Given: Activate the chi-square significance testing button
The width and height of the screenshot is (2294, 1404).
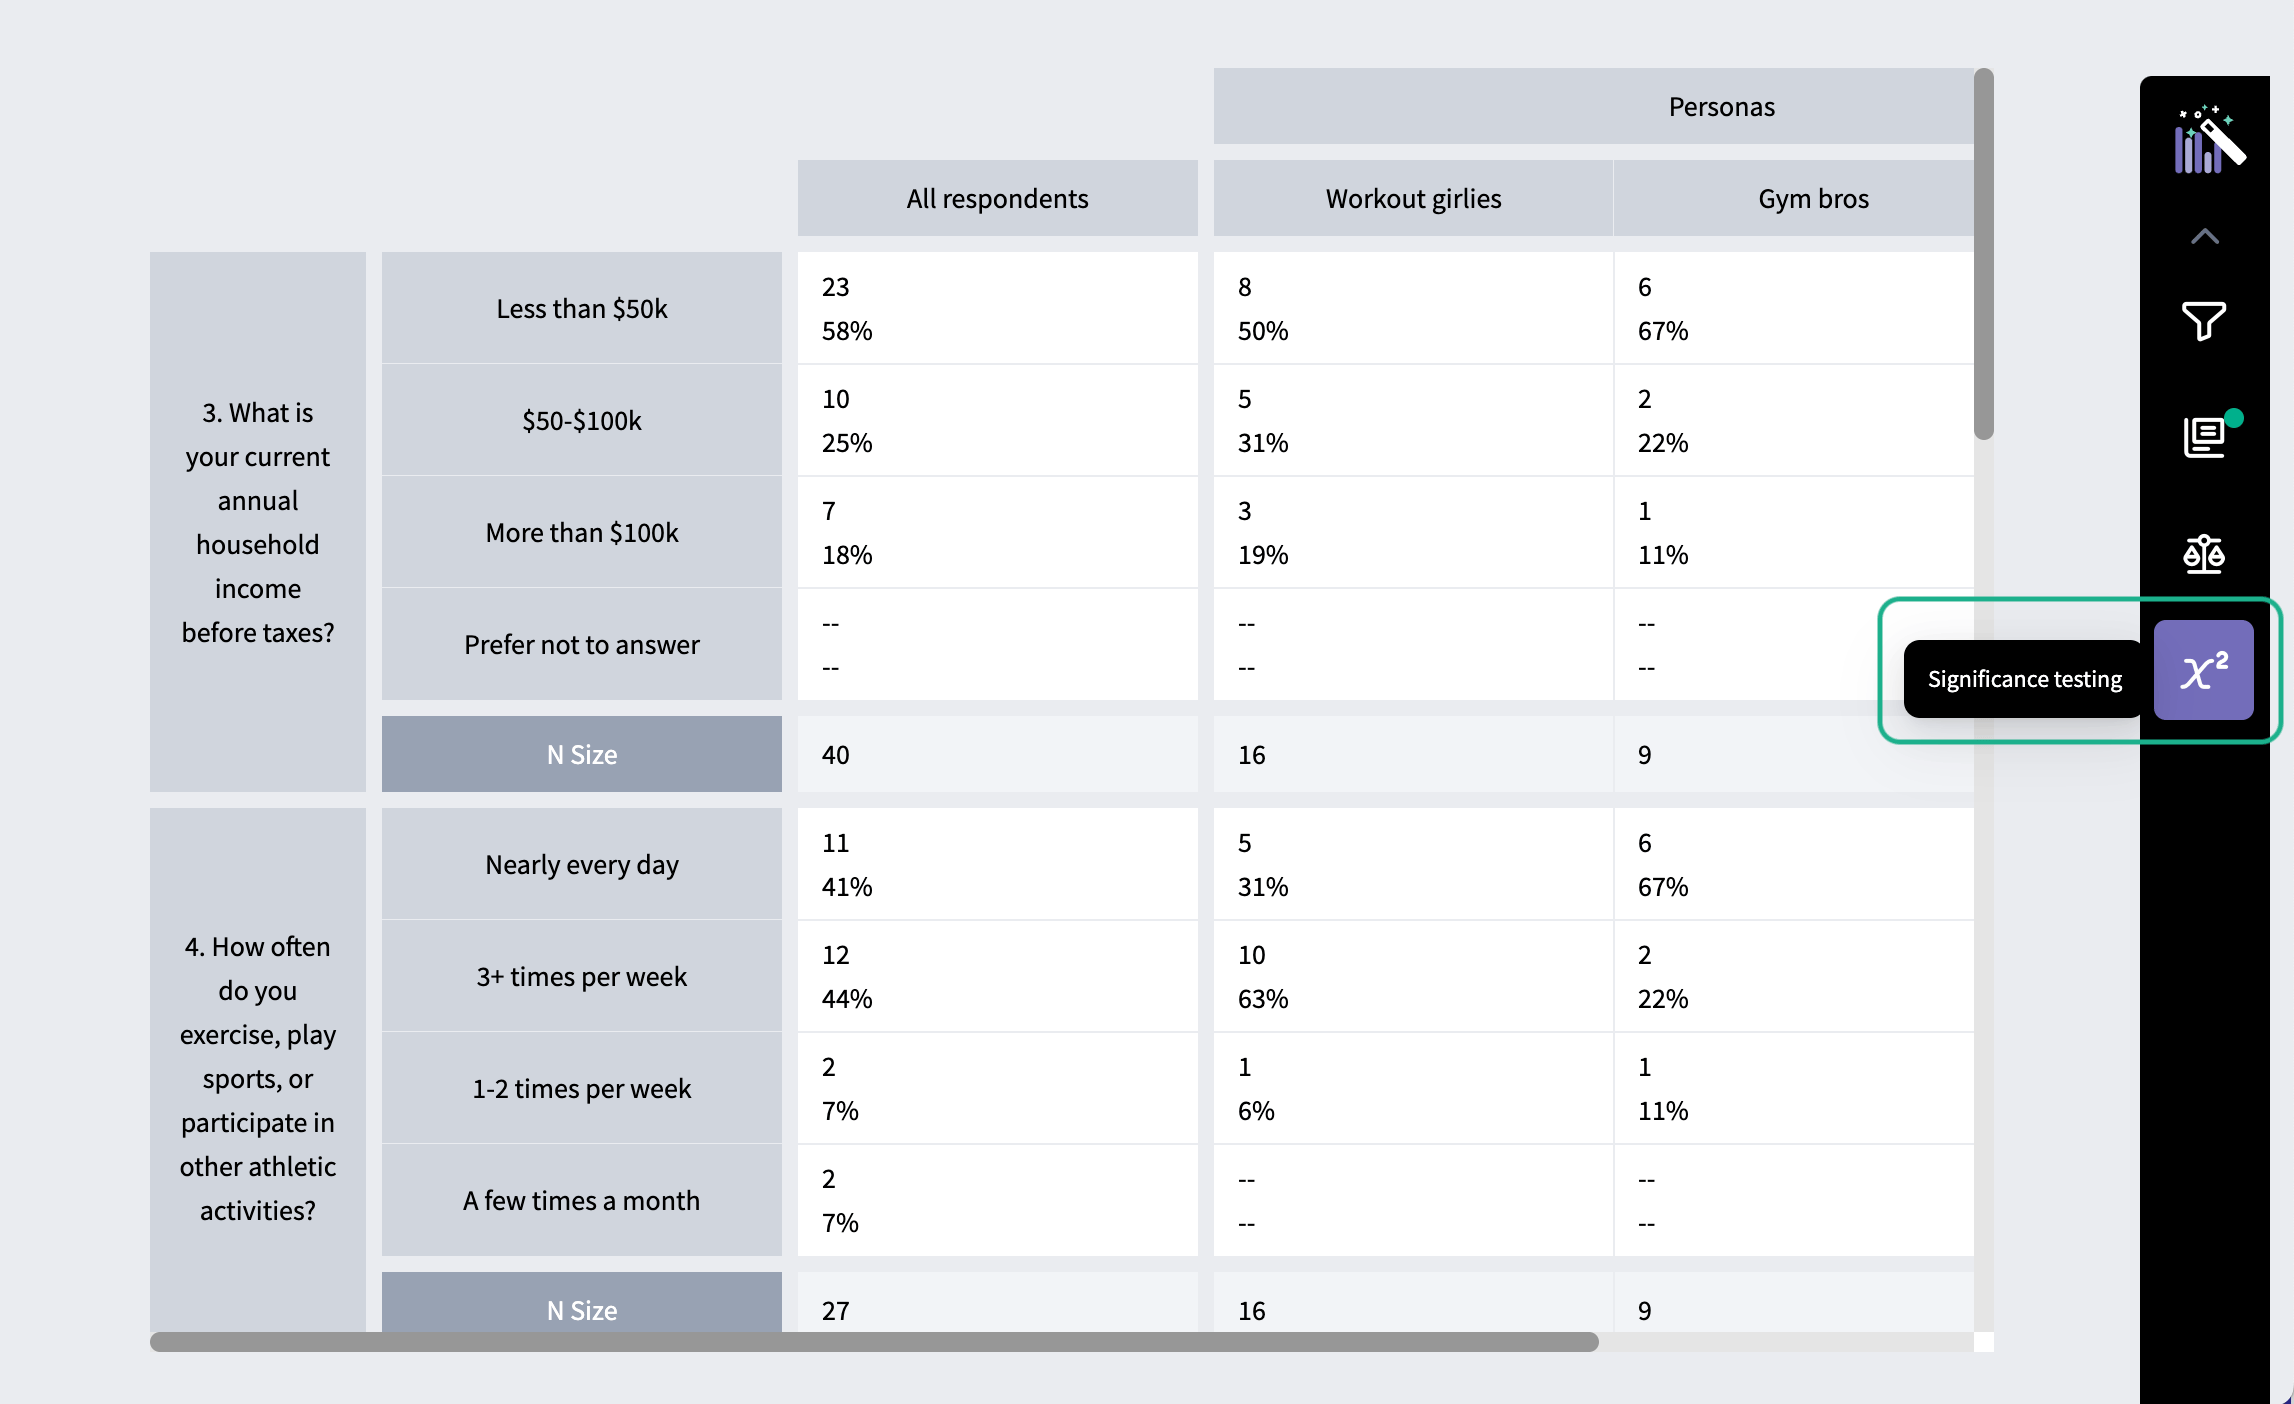Looking at the screenshot, I should point(2203,670).
